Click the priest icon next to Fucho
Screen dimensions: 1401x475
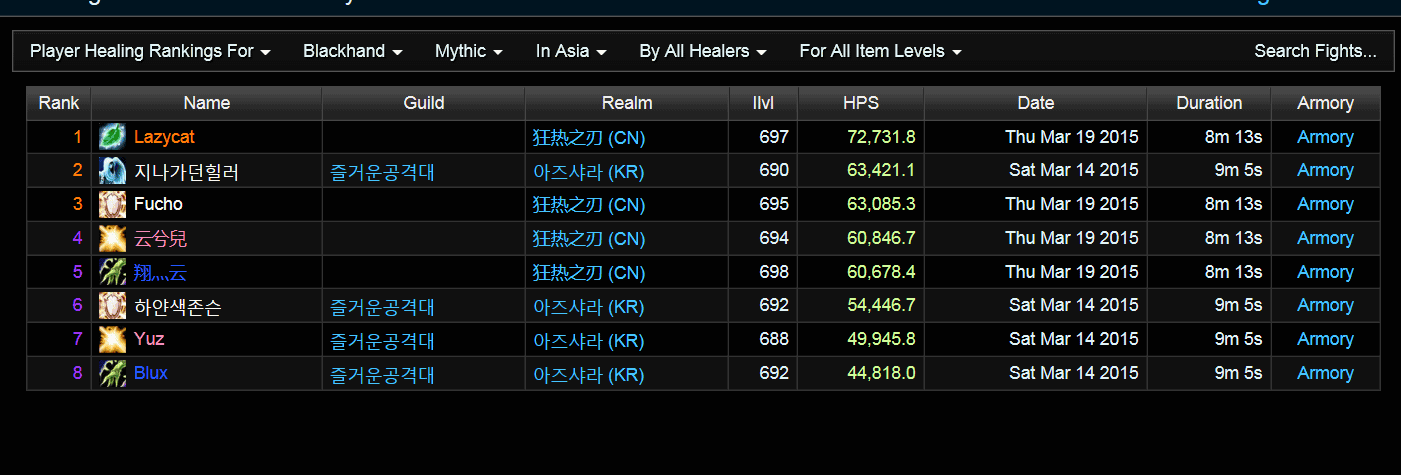pyautogui.click(x=112, y=205)
